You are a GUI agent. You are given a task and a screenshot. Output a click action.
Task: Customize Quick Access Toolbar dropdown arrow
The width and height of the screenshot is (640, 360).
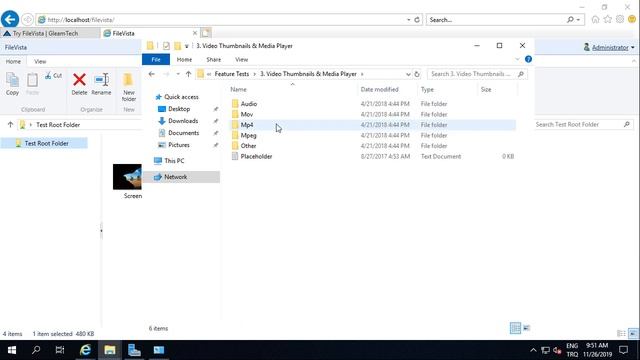(x=187, y=46)
